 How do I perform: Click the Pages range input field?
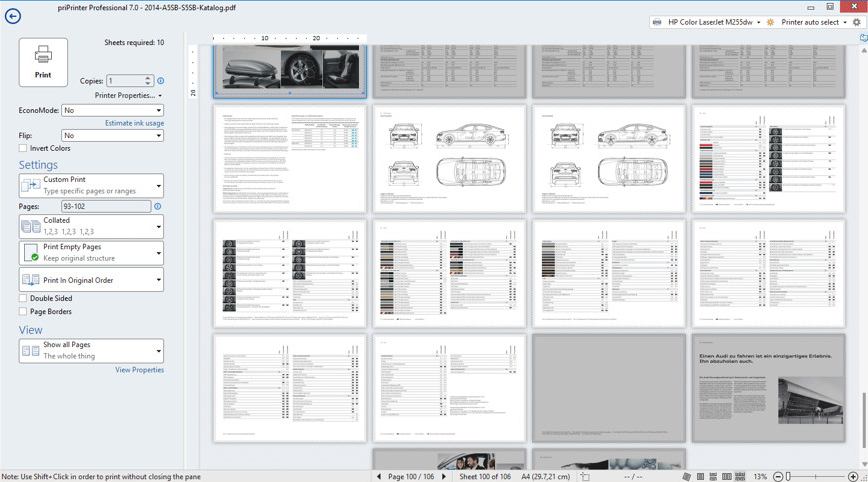coord(105,207)
